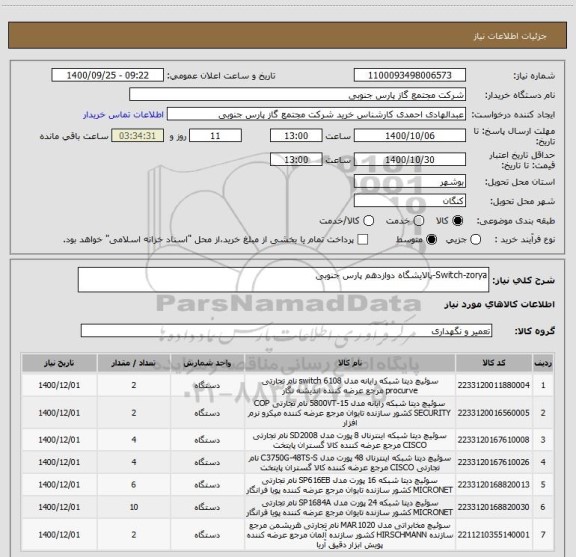The width and height of the screenshot is (576, 557).
Task: Click quantity 10 in SP1684A row
Action: coord(134,507)
